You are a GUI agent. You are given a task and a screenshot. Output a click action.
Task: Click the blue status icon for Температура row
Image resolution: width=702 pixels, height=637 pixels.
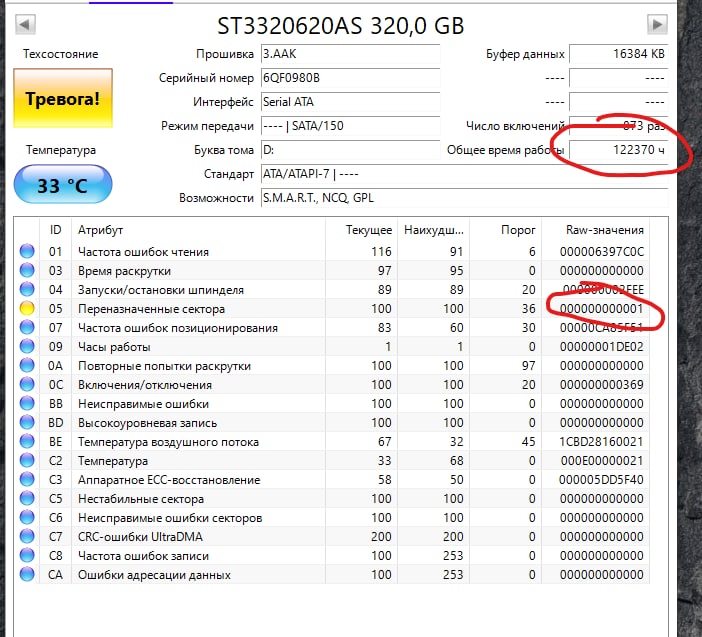(x=27, y=461)
